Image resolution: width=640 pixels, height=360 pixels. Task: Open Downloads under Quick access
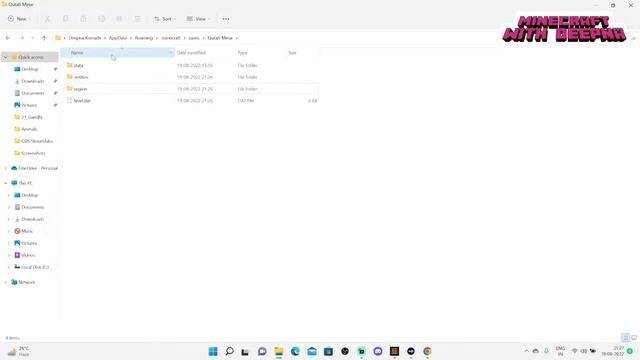tap(32, 81)
